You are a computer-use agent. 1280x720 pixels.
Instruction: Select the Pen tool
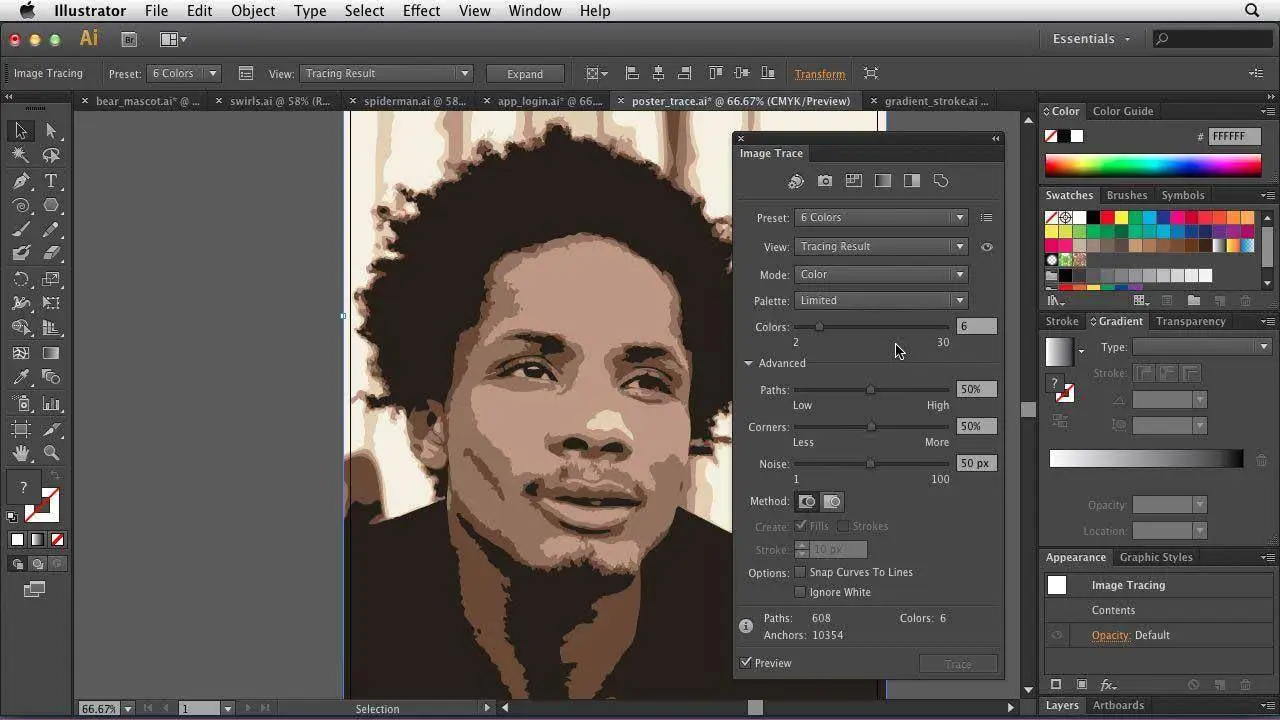(x=21, y=181)
